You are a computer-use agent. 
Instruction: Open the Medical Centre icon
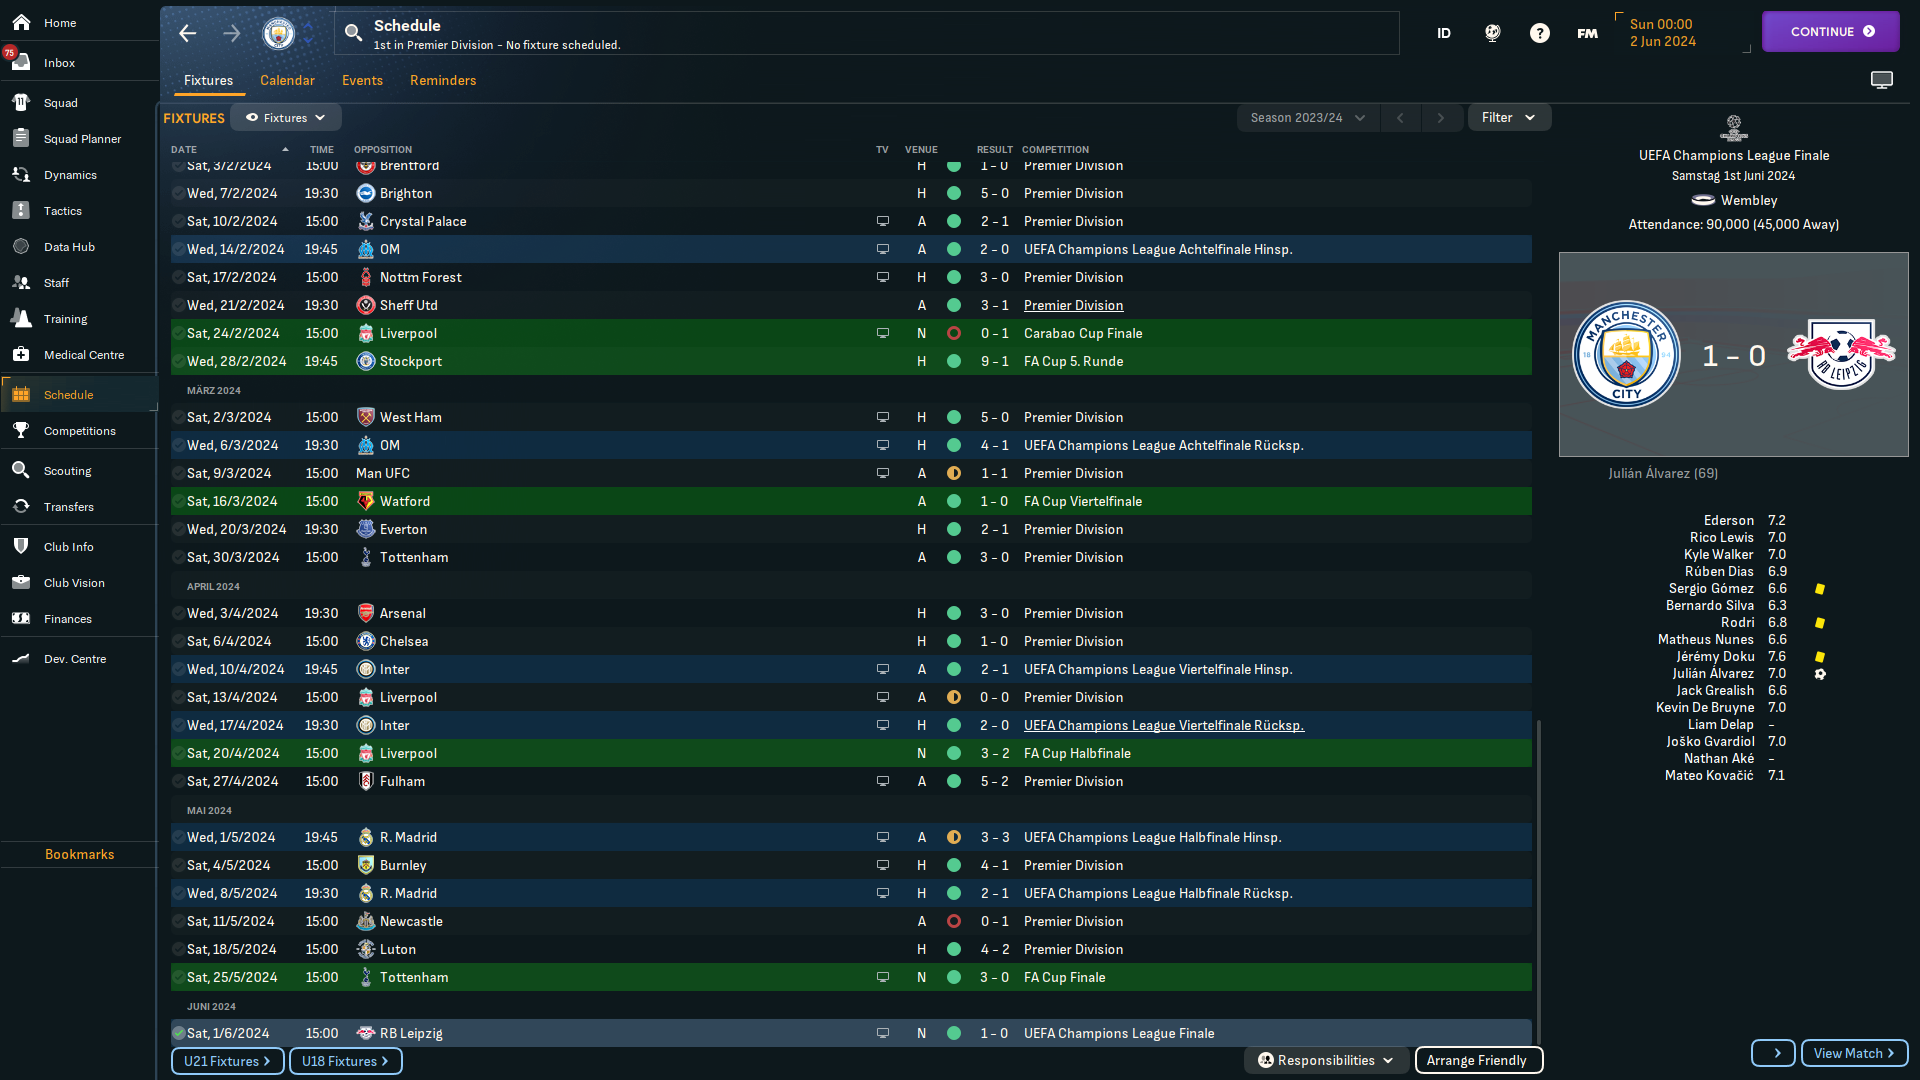[x=21, y=354]
